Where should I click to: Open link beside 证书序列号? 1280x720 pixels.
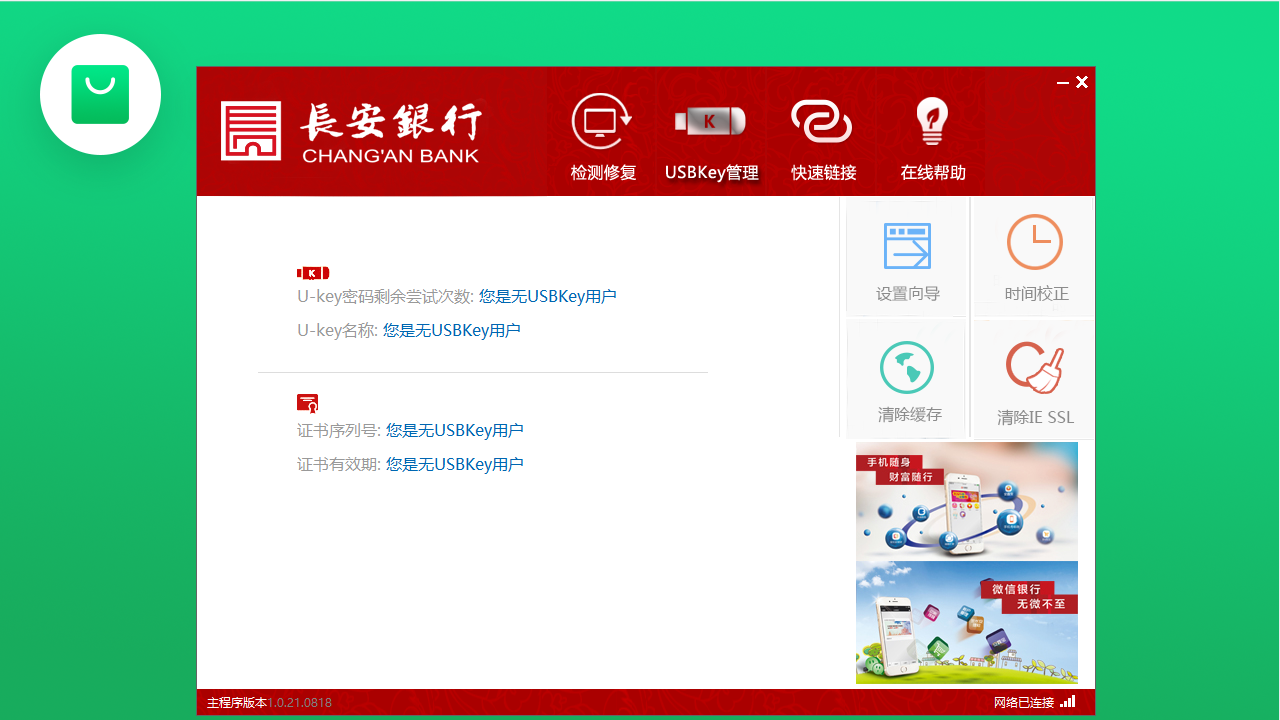tap(455, 430)
